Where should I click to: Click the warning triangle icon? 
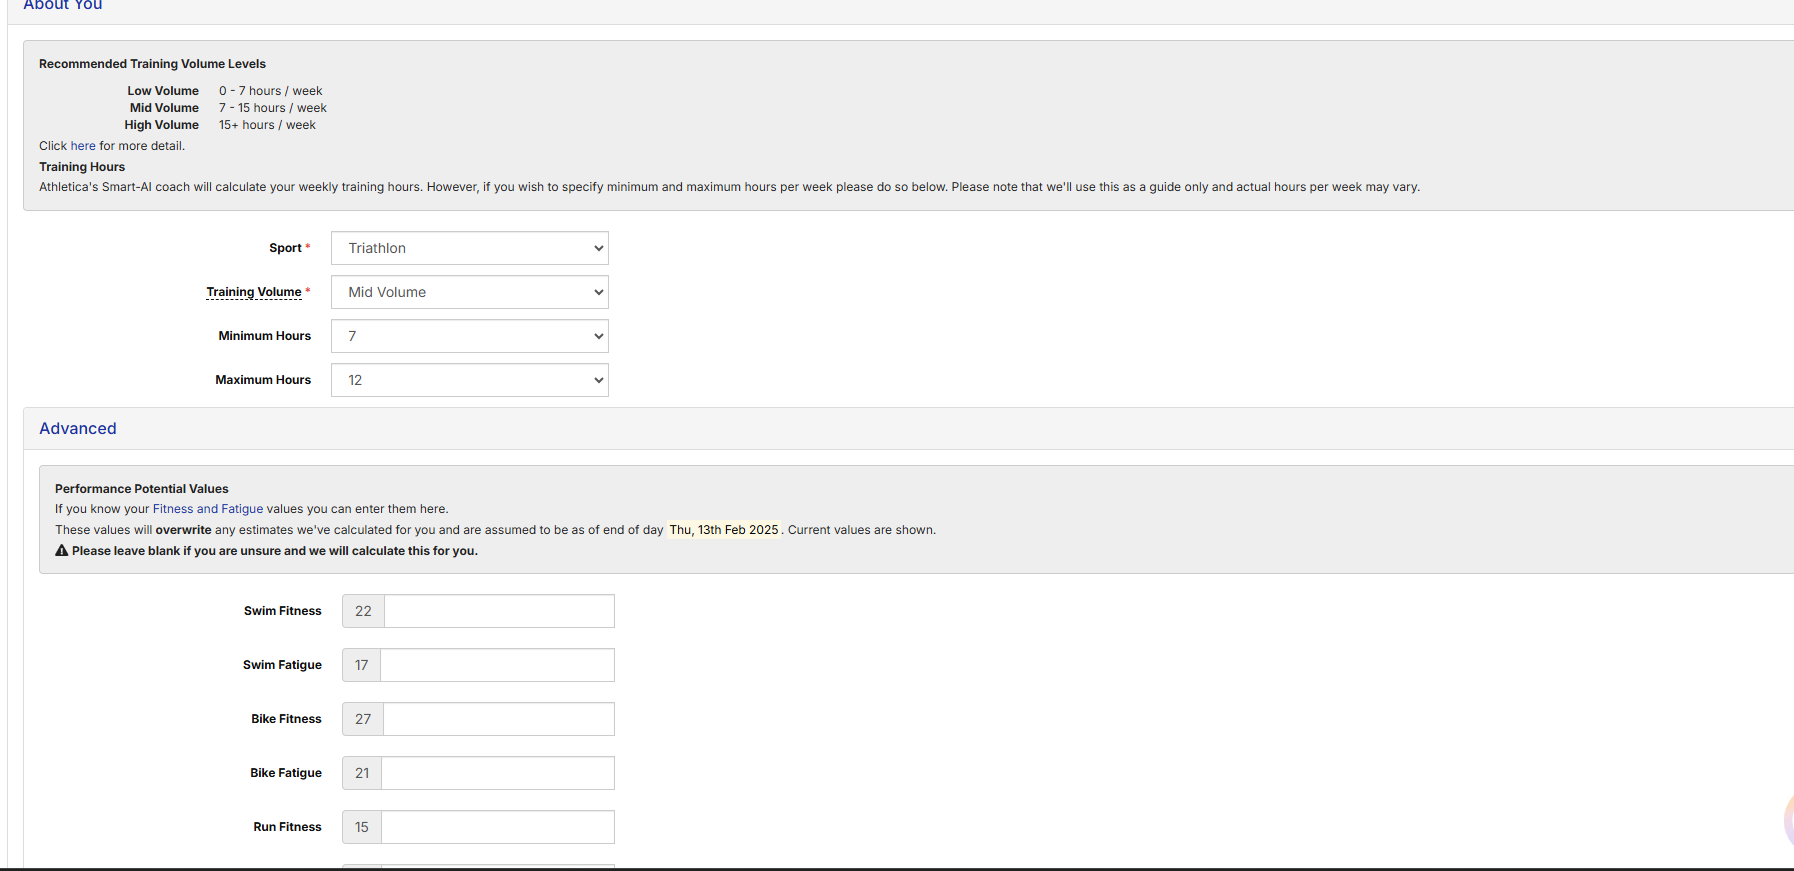click(x=62, y=551)
